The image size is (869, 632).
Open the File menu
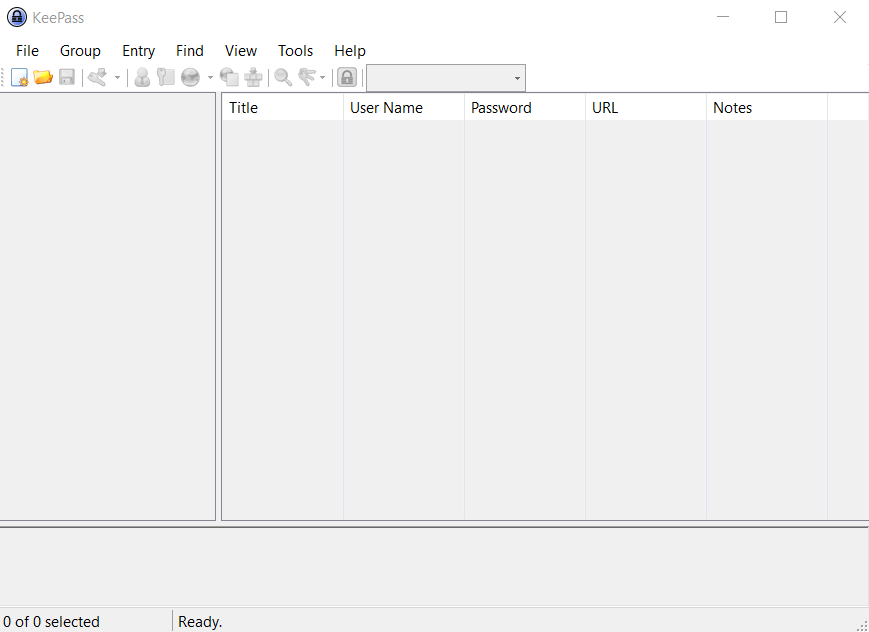point(27,50)
